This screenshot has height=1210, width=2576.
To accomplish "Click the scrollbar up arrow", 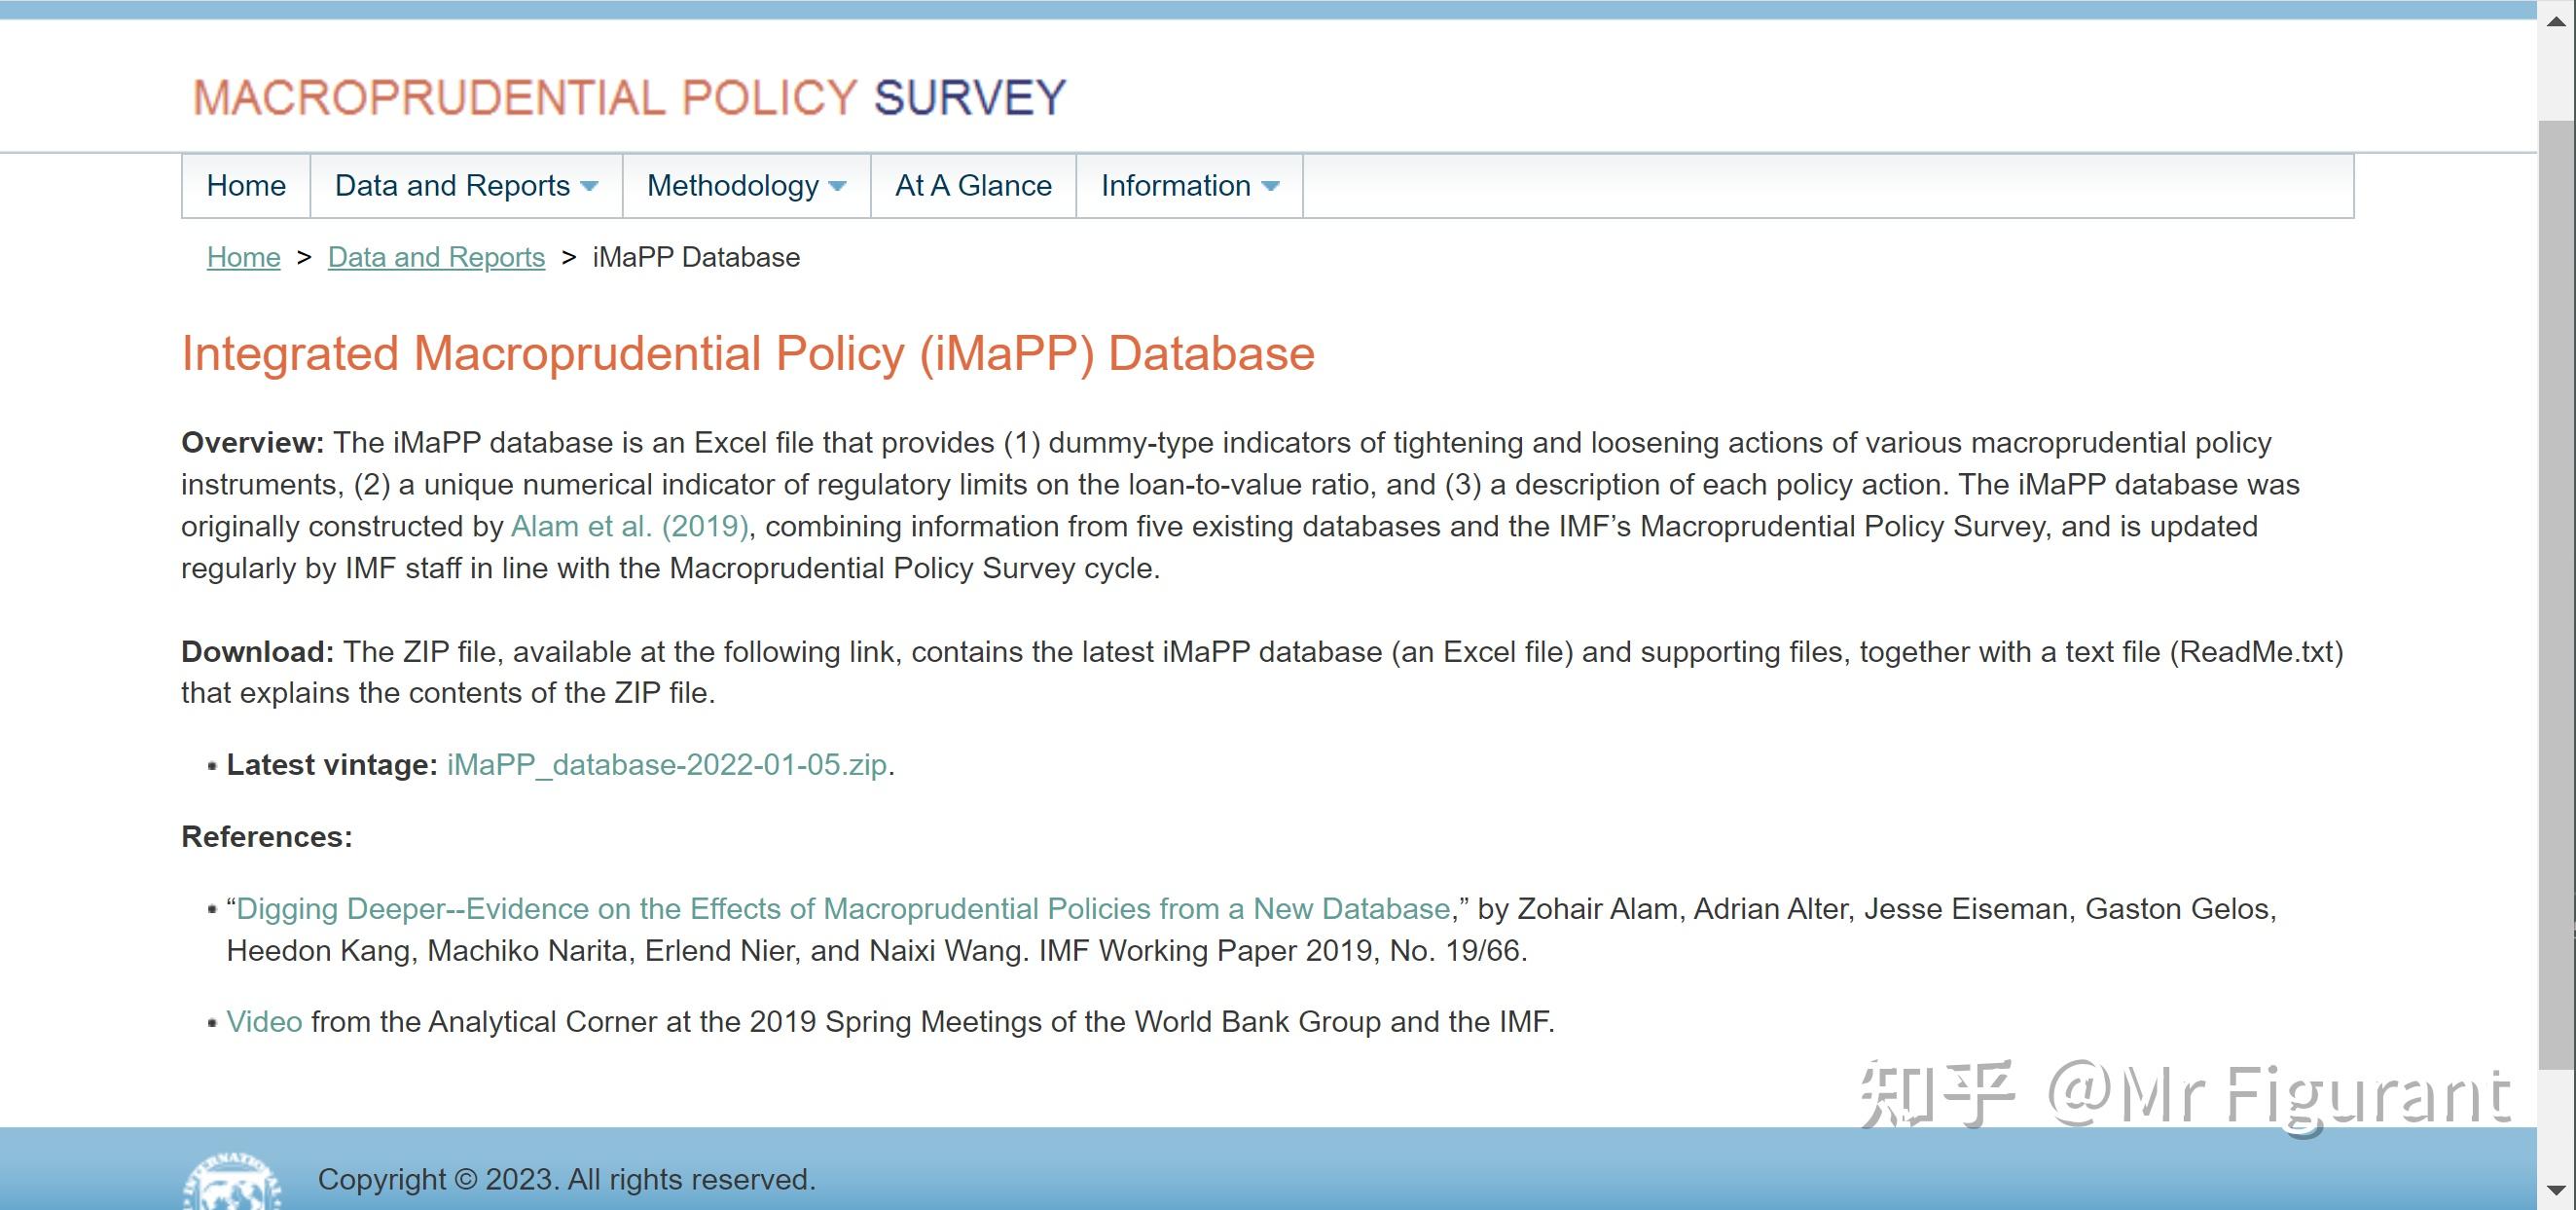I will [2556, 22].
